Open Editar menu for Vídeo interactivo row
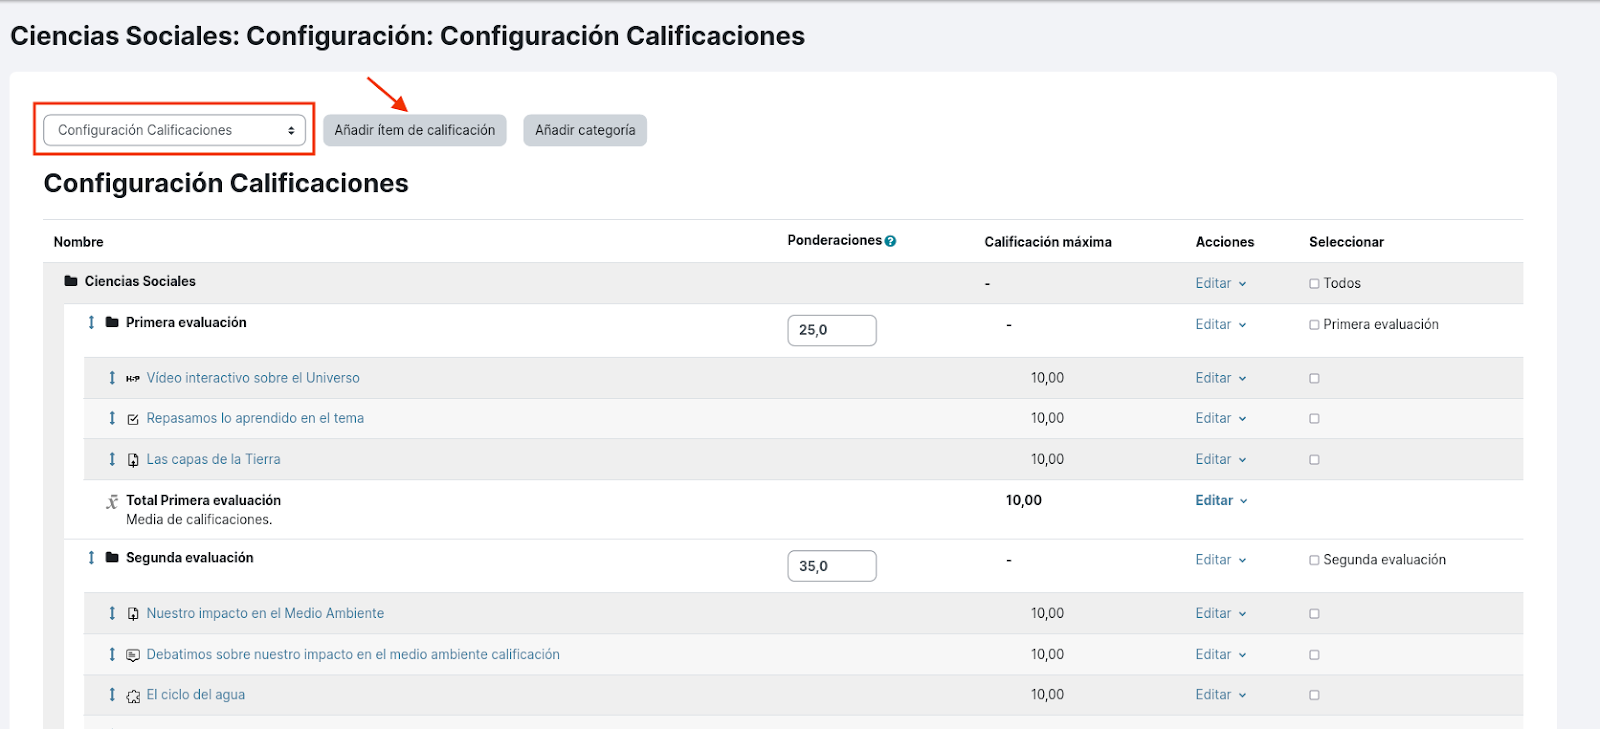The width and height of the screenshot is (1600, 729). [1221, 378]
